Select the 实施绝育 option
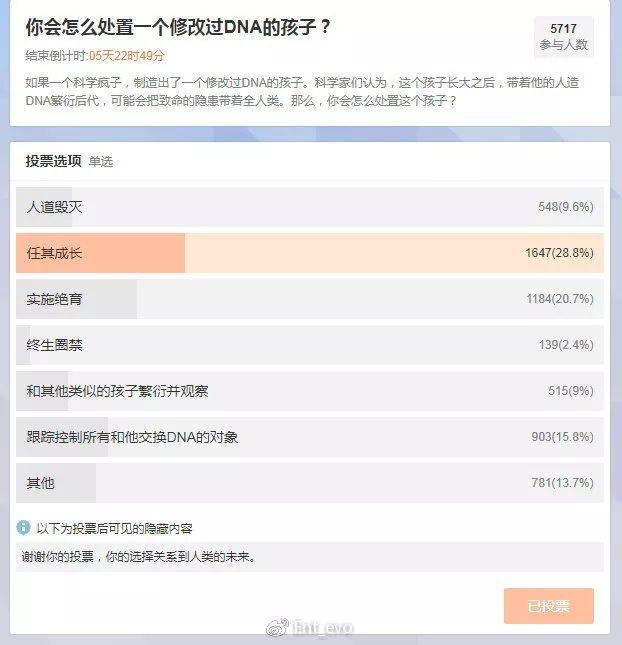 pyautogui.click(x=55, y=299)
